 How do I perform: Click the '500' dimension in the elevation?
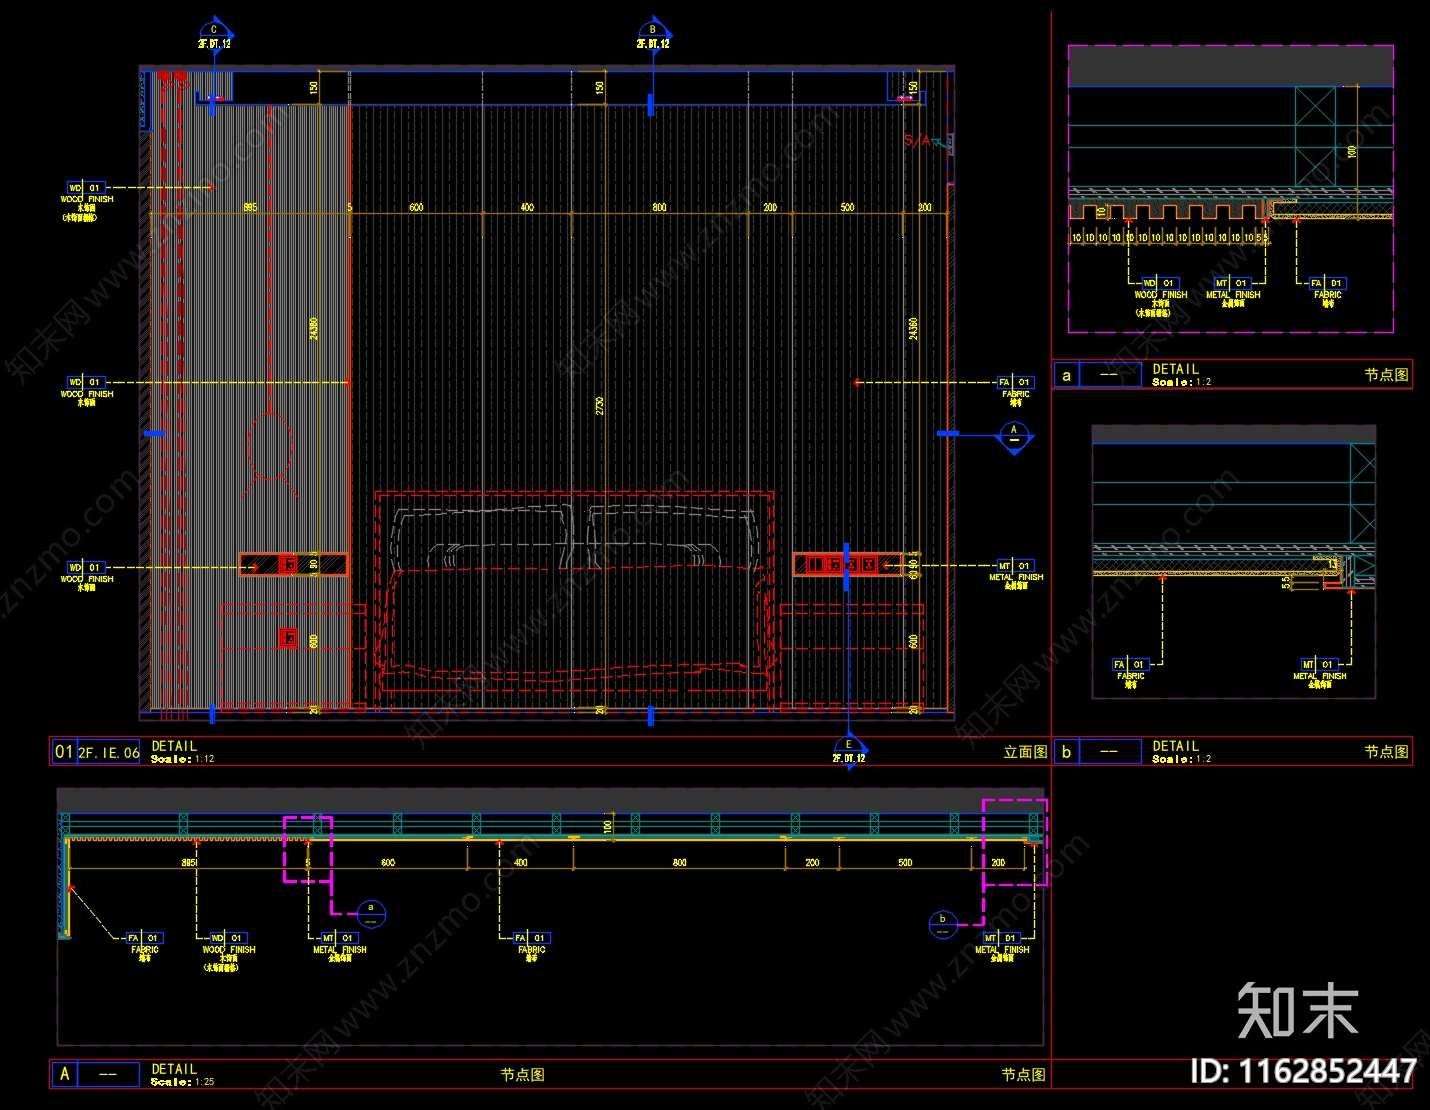848,208
